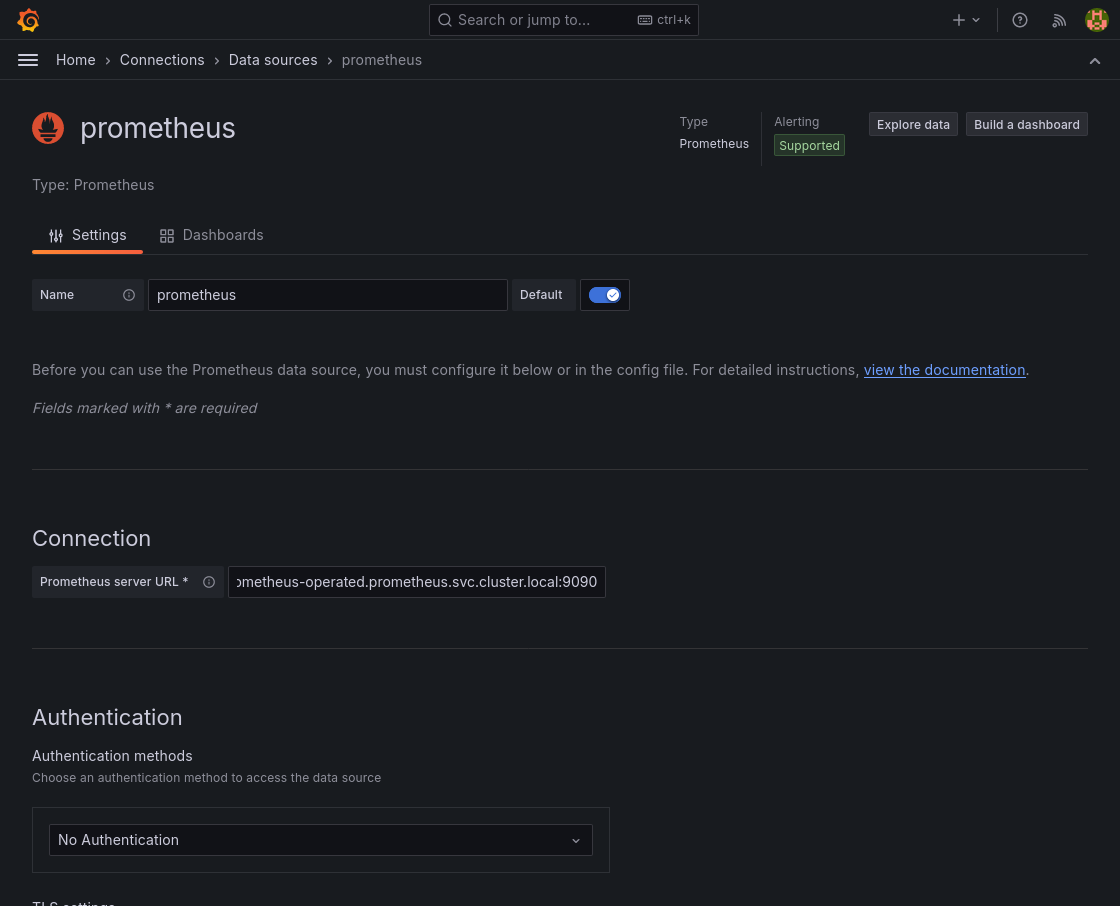Click the info icon beside Name label
This screenshot has height=906, width=1120.
pyautogui.click(x=129, y=295)
